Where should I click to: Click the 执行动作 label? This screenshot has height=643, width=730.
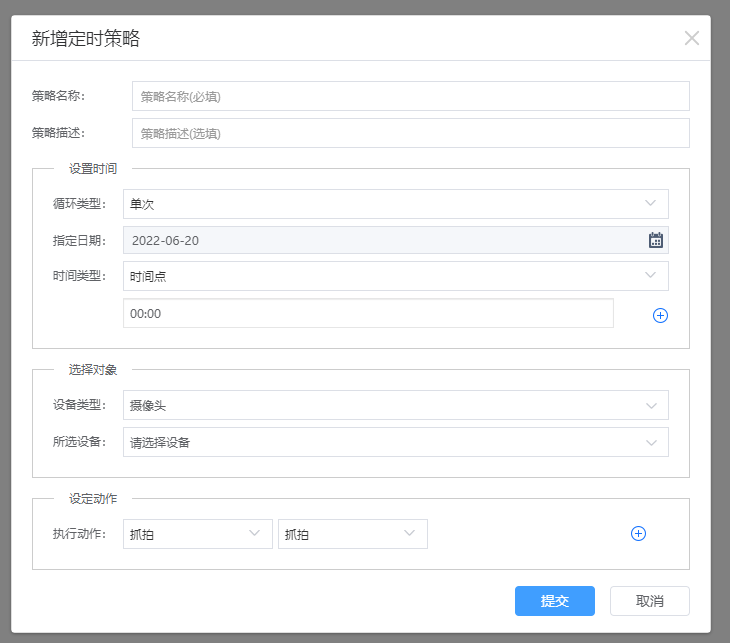80,534
